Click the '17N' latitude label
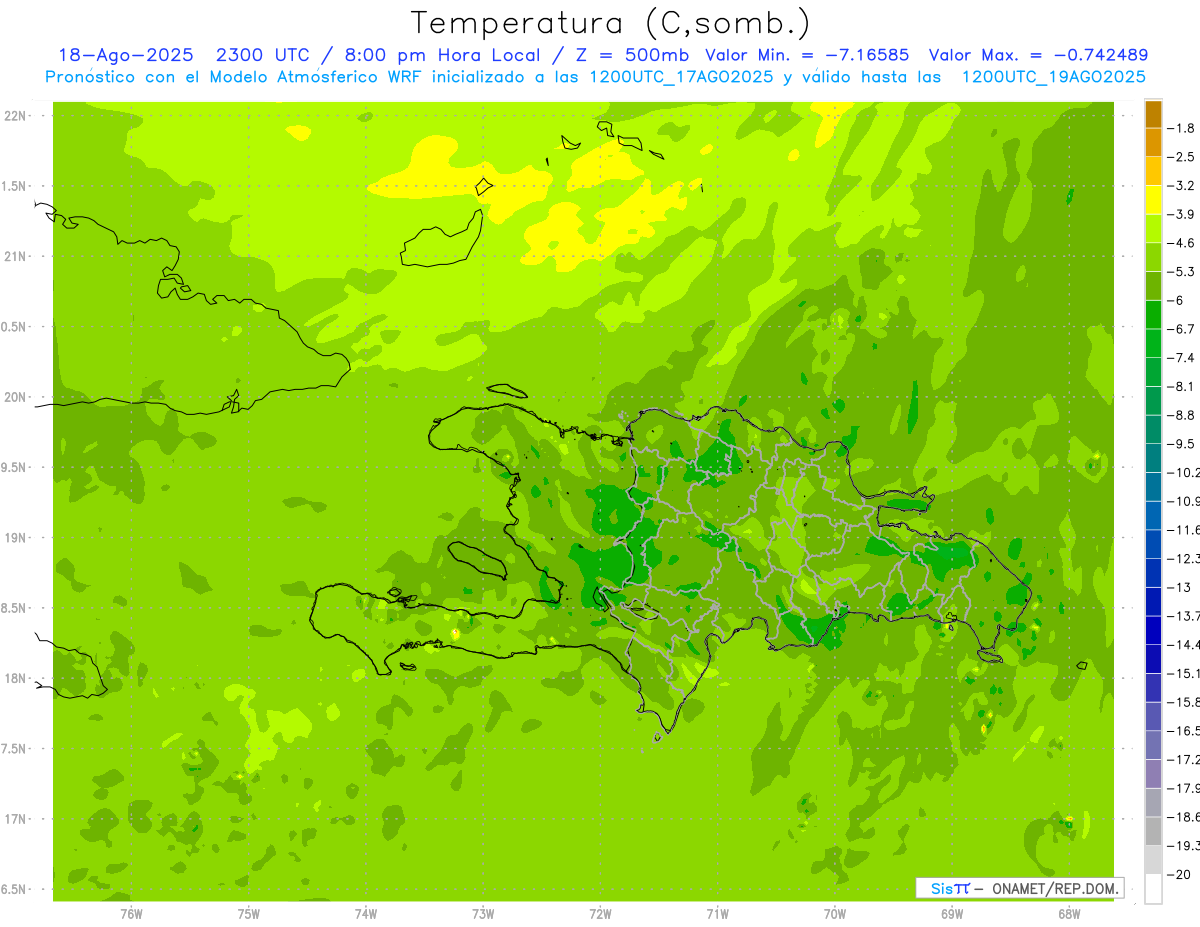Viewport: 1200px width, 927px height. (x=16, y=819)
